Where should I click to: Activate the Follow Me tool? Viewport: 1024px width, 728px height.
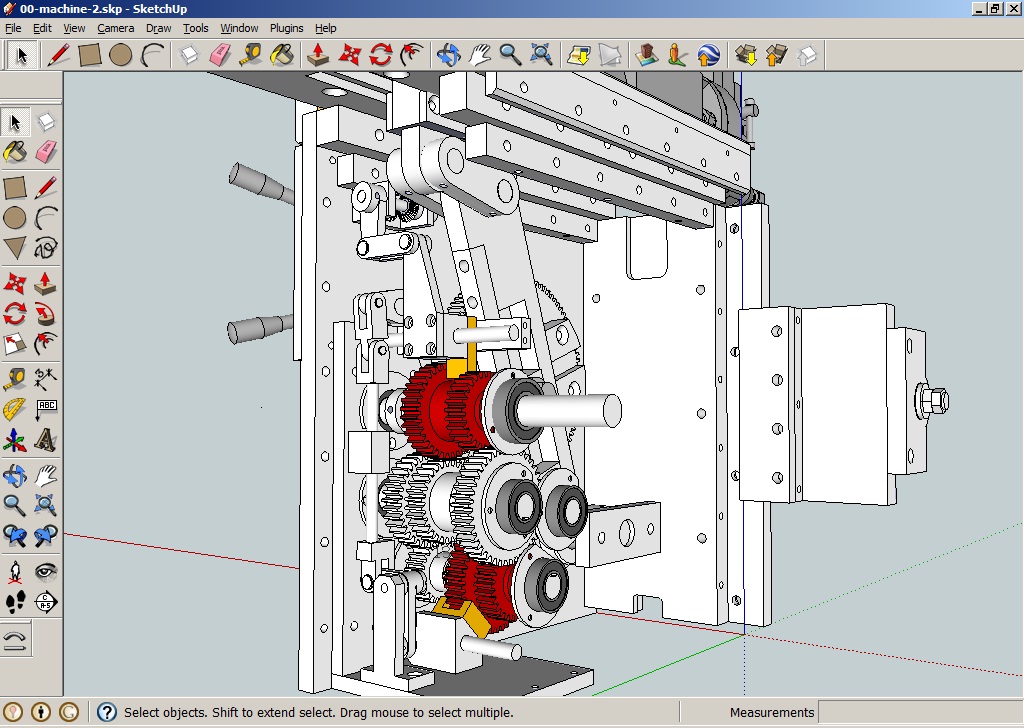pyautogui.click(x=45, y=314)
